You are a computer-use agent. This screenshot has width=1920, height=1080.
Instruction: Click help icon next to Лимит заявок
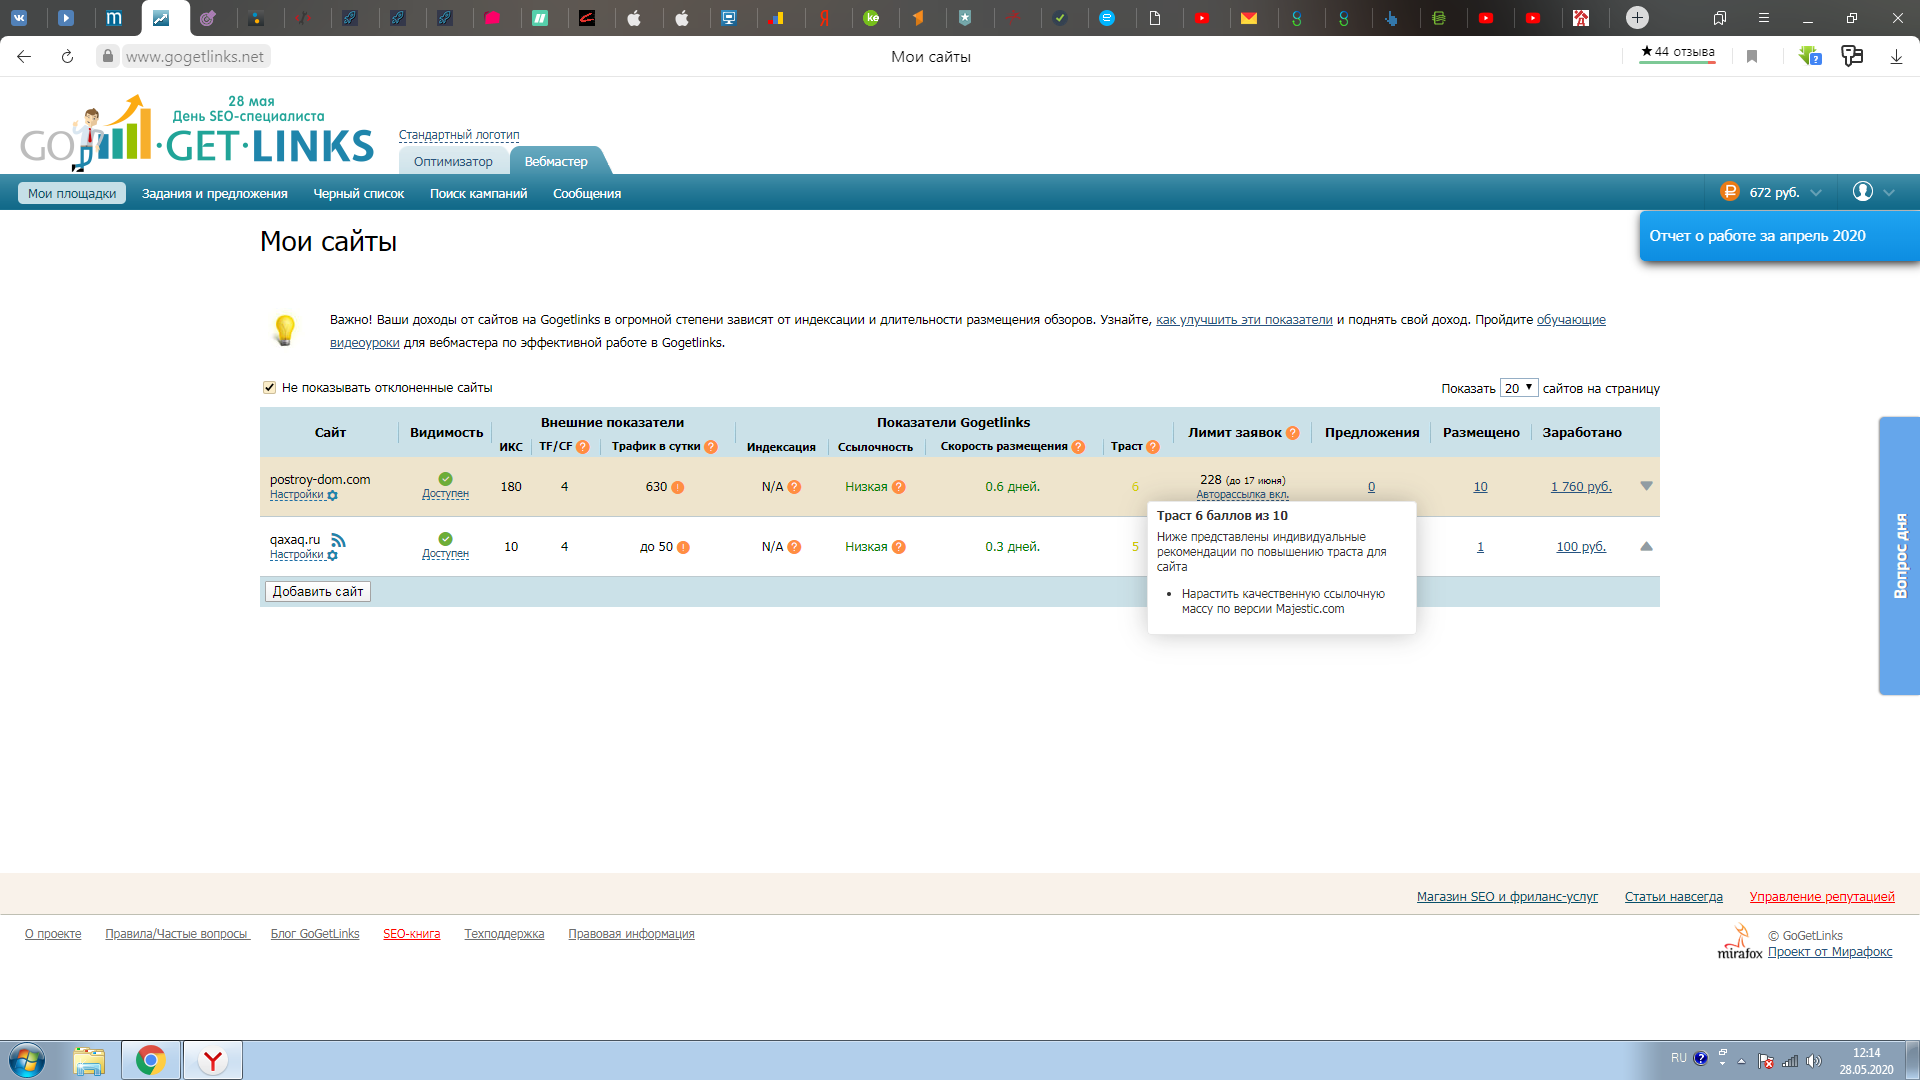(1293, 433)
